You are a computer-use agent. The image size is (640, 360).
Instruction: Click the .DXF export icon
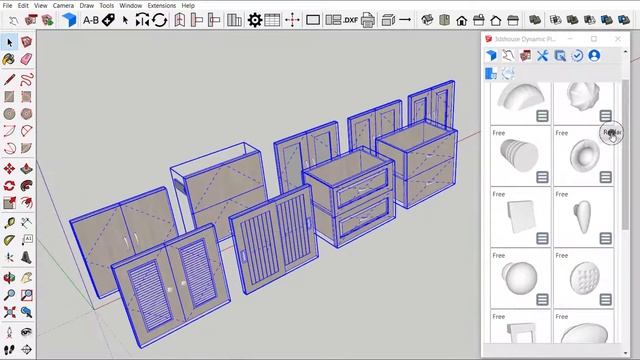(x=350, y=20)
